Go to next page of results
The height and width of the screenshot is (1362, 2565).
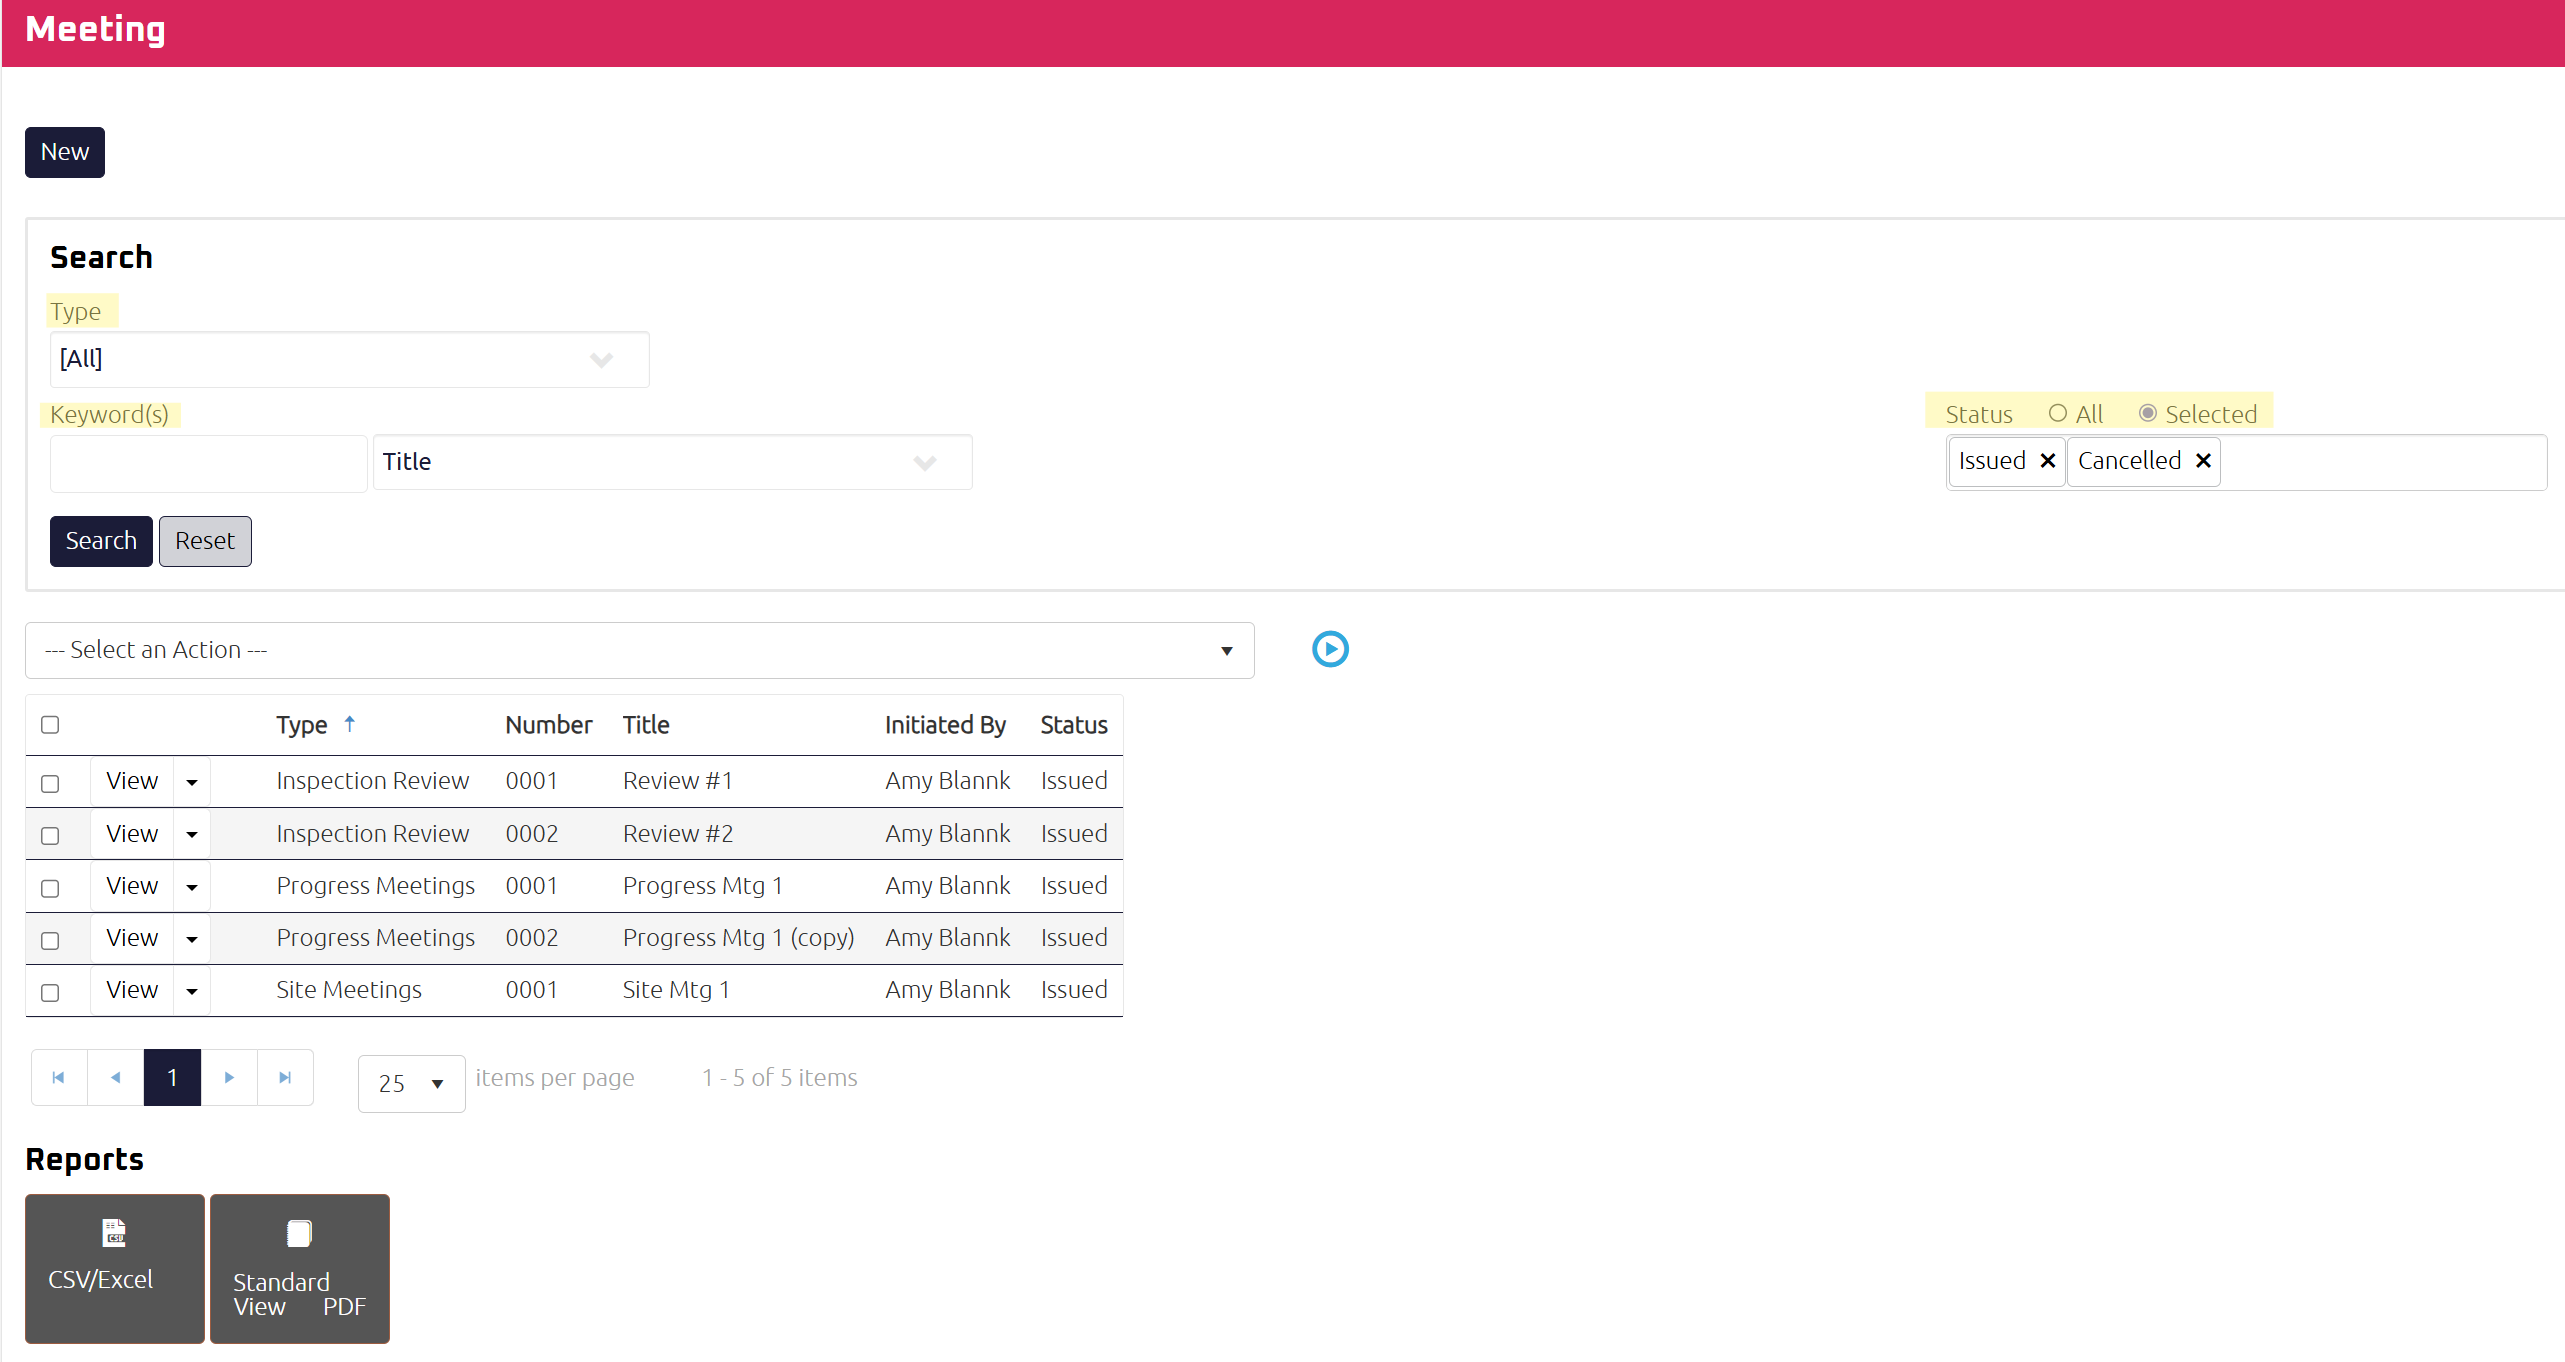point(229,1078)
